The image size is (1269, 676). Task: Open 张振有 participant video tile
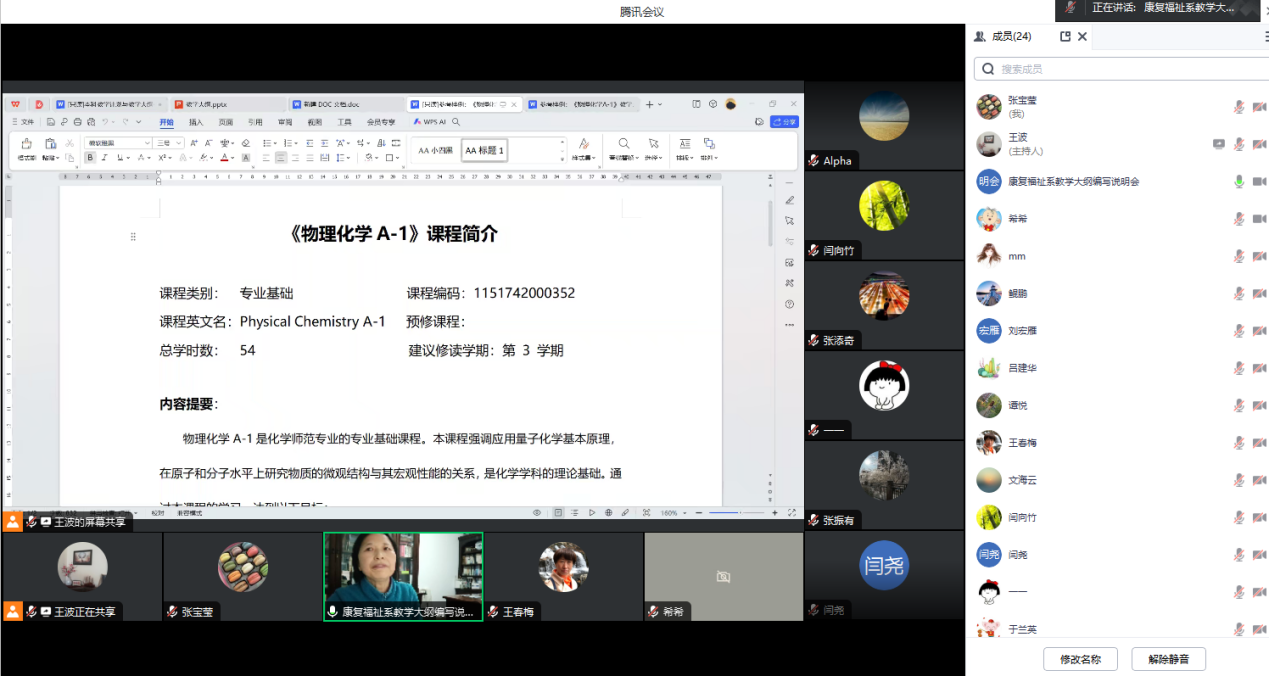point(884,485)
